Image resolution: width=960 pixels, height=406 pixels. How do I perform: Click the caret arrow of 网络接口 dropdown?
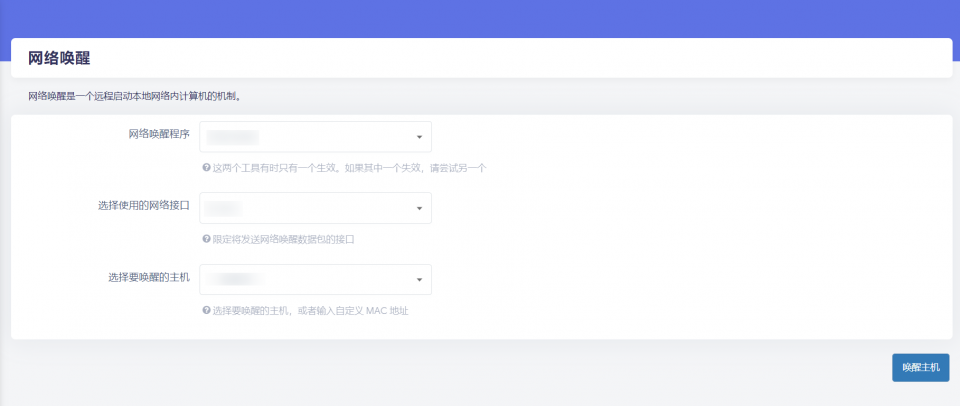click(x=419, y=209)
